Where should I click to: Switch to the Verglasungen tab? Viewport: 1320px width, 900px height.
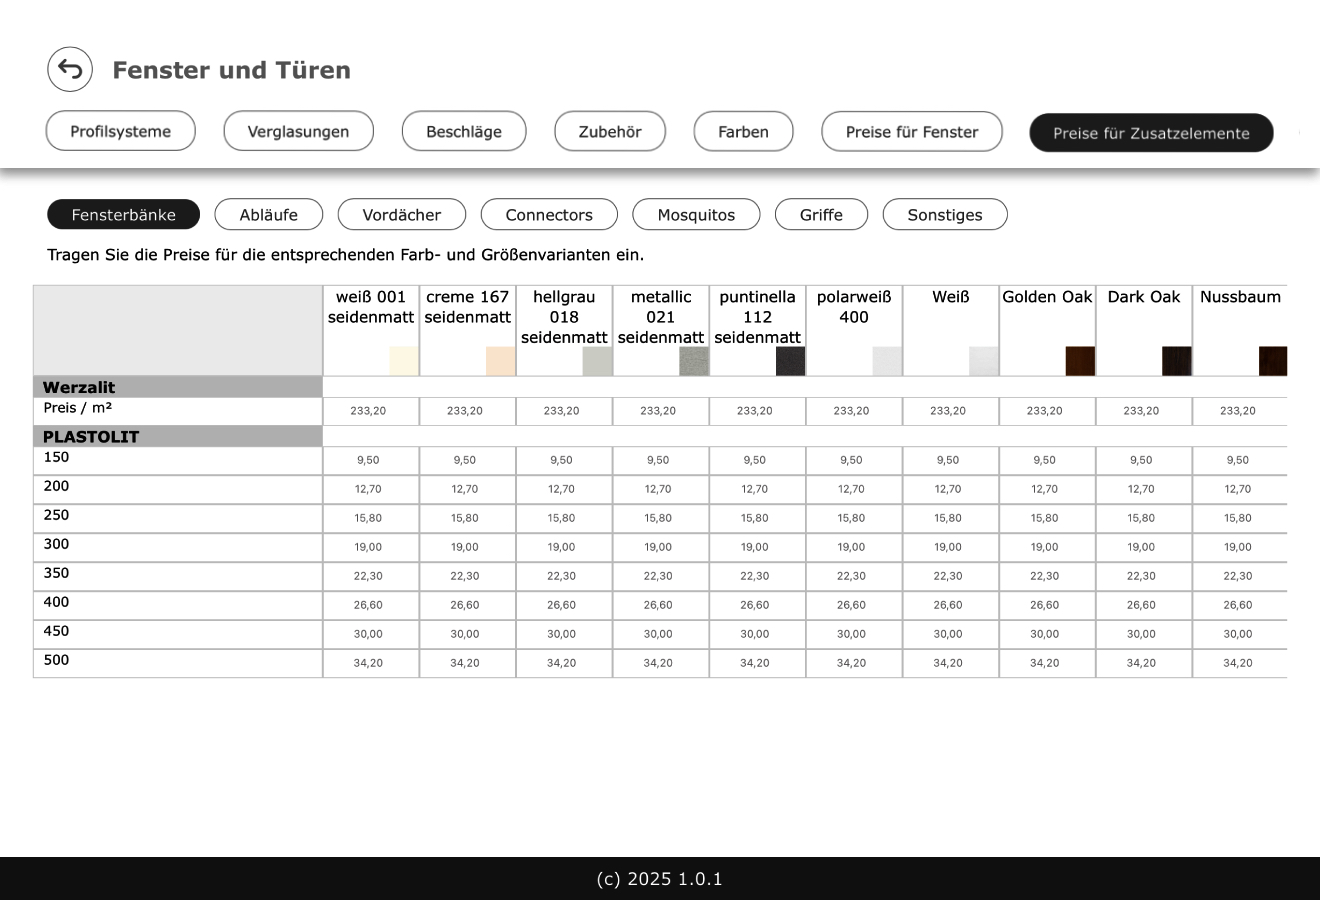pyautogui.click(x=298, y=131)
